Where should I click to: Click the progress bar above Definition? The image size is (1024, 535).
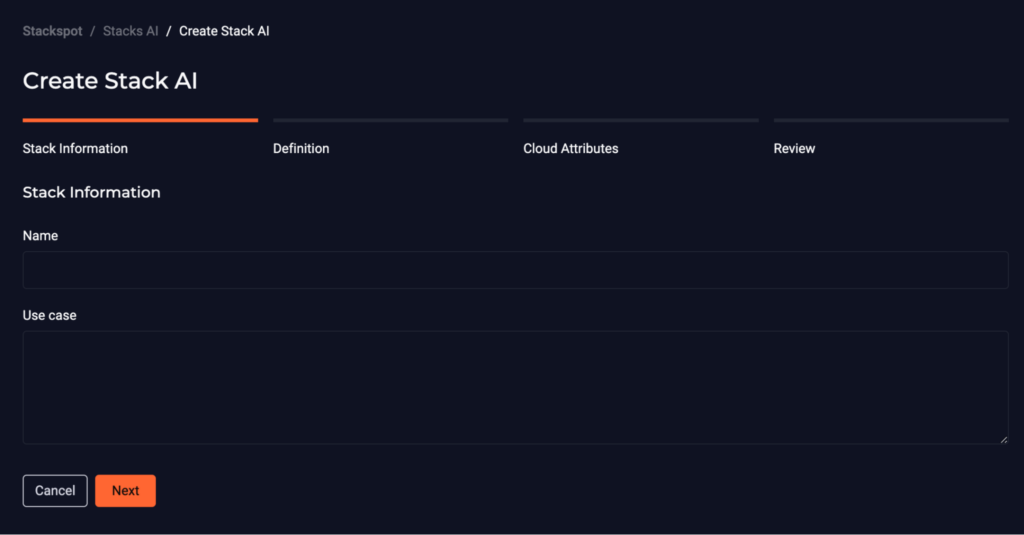tap(391, 120)
